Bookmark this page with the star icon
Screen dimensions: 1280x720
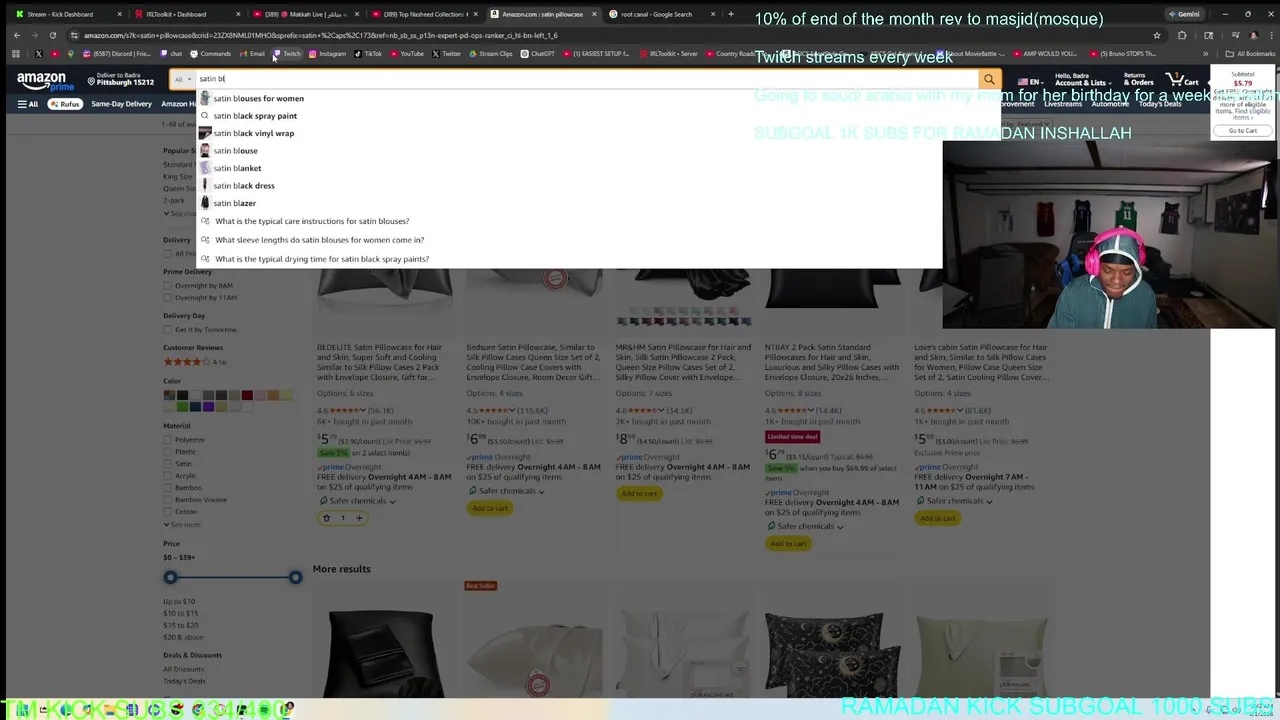(1157, 35)
